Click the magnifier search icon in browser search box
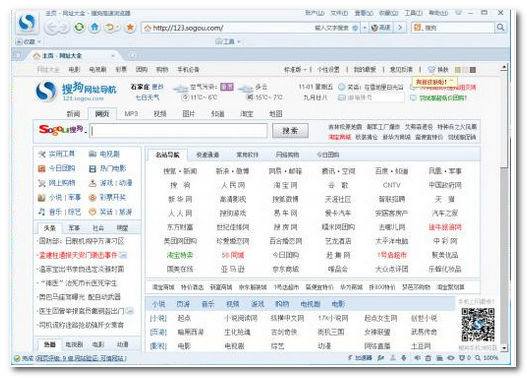This screenshot has width=527, height=378. pos(500,27)
